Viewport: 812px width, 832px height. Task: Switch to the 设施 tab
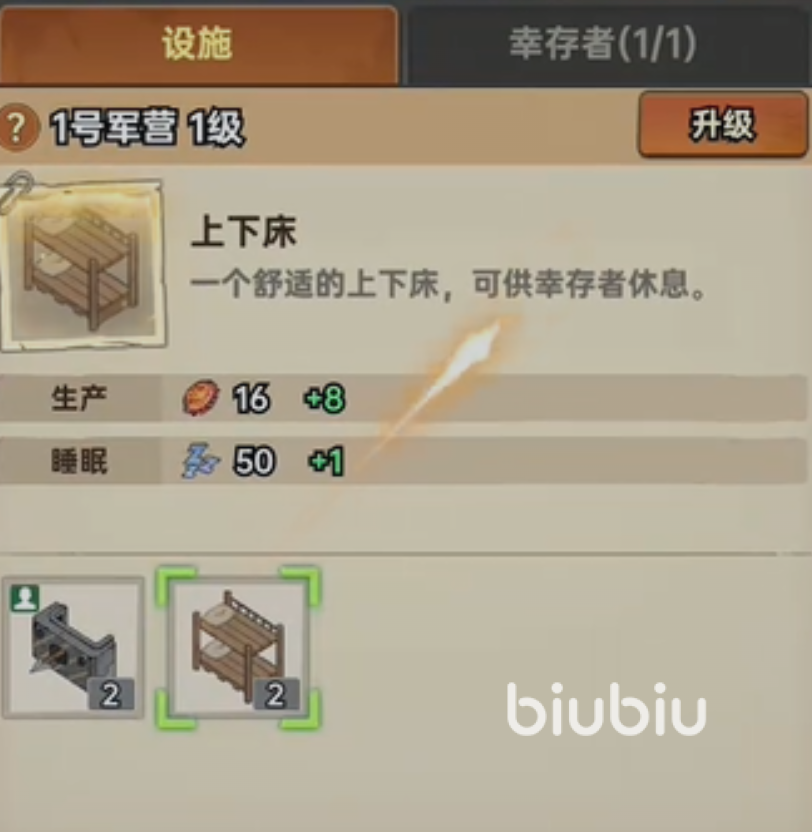tap(198, 44)
